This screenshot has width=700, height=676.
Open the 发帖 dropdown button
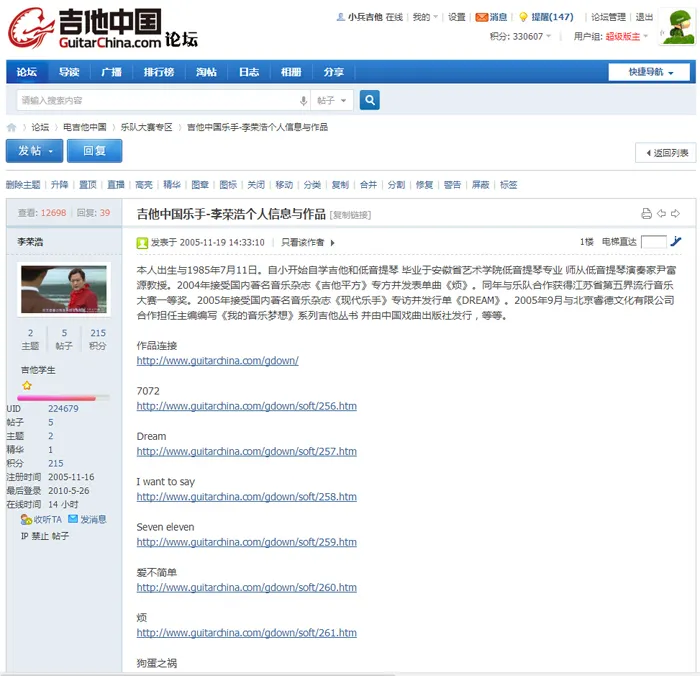coord(34,151)
